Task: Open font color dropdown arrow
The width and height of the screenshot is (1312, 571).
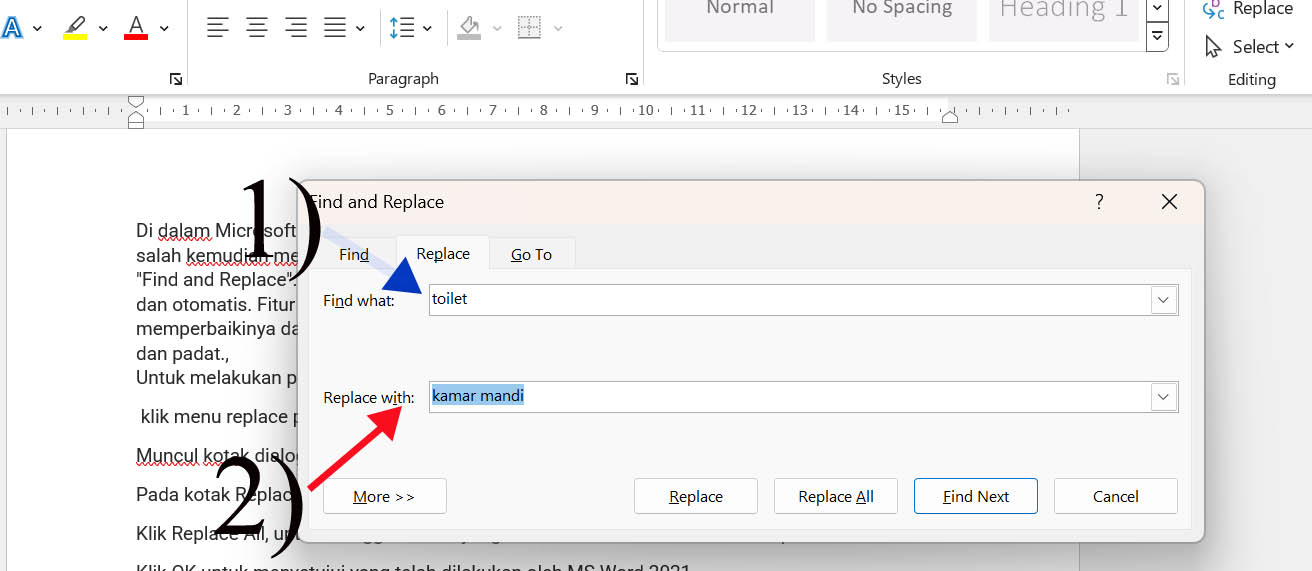Action: (164, 28)
